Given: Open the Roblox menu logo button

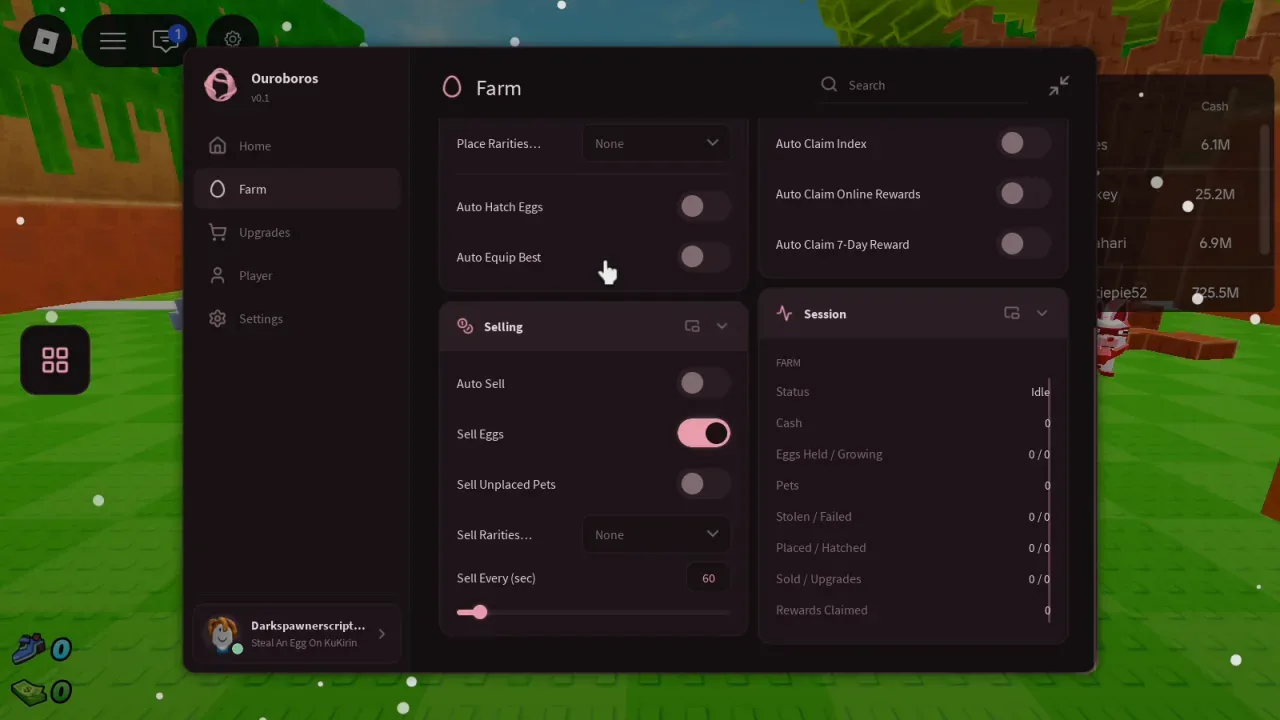Looking at the screenshot, I should click(x=46, y=40).
